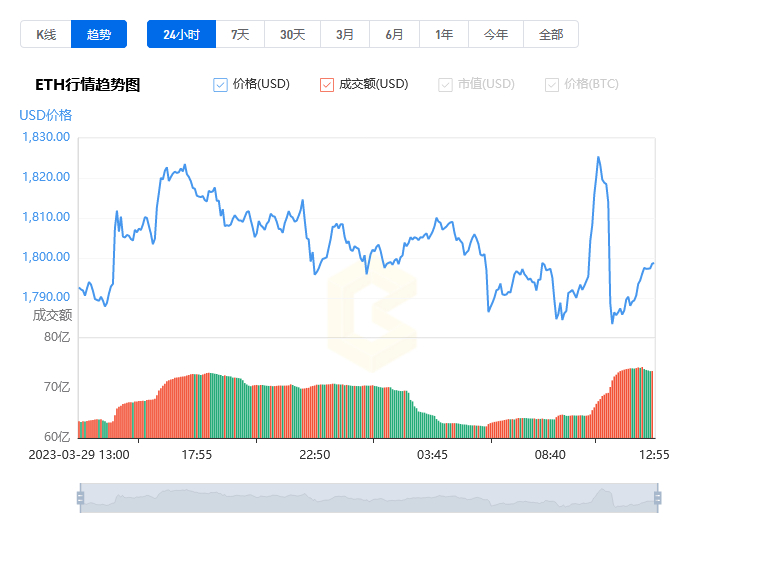Screen dimensions: 780x563
Task: Uncheck the 成交额(USD) red checkbox
Action: (327, 85)
